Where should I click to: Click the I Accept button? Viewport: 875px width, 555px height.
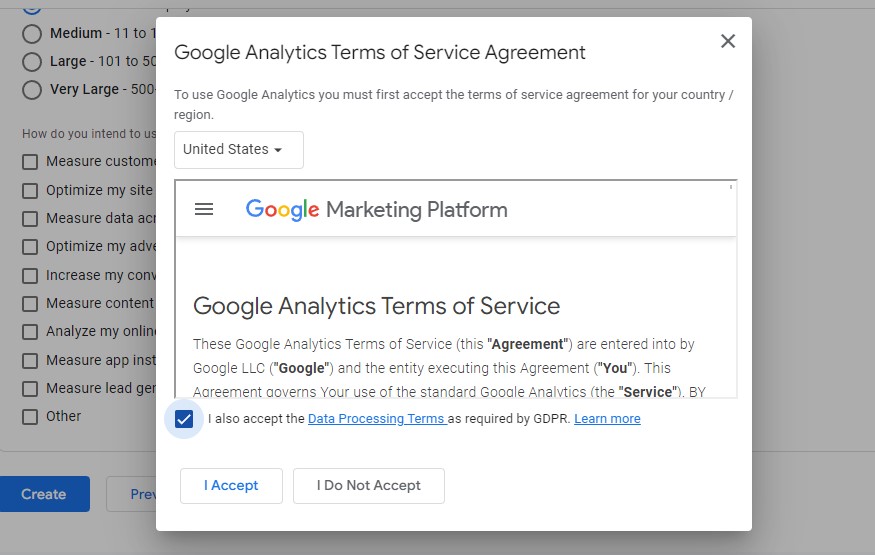(231, 485)
